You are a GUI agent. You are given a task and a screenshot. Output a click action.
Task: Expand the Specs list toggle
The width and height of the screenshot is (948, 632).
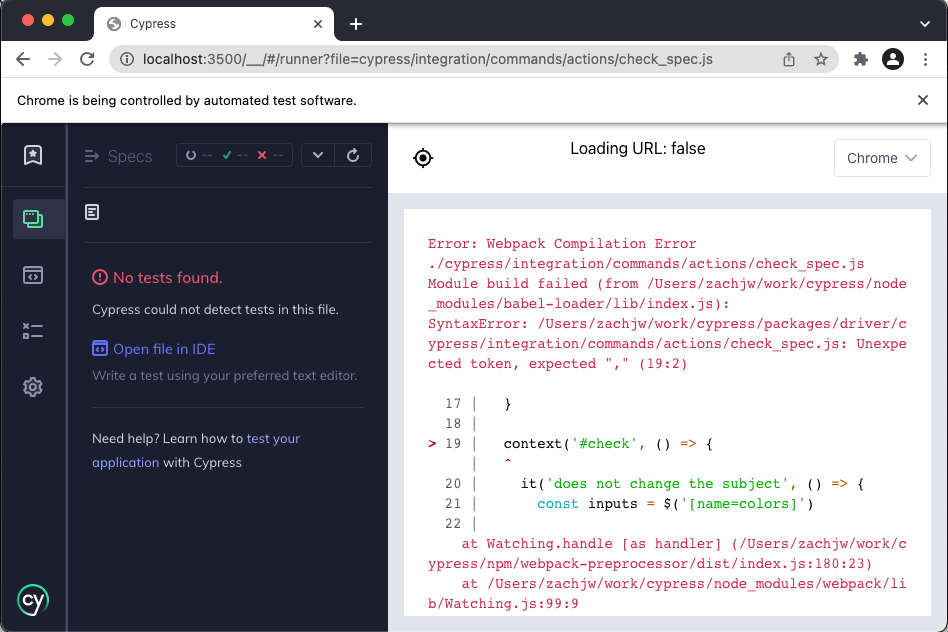coord(91,156)
